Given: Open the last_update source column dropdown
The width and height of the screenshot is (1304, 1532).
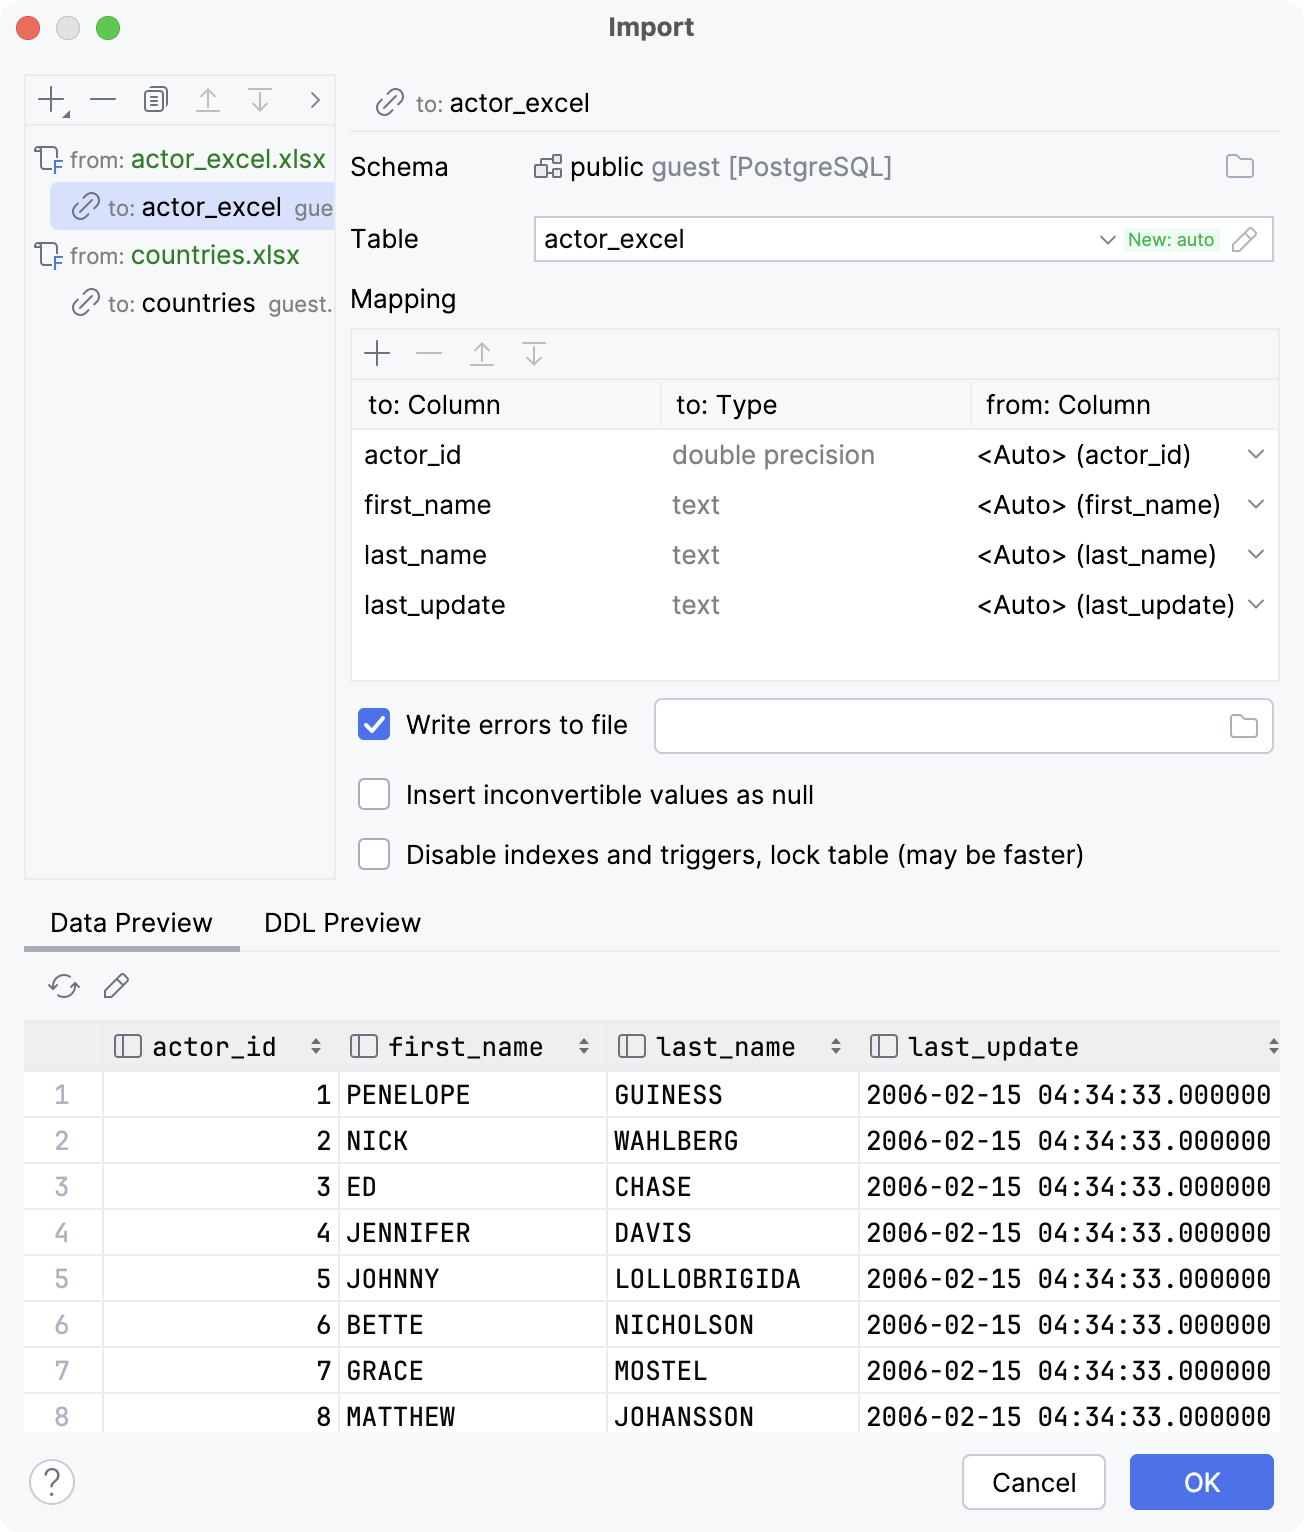Looking at the screenshot, I should tap(1256, 605).
